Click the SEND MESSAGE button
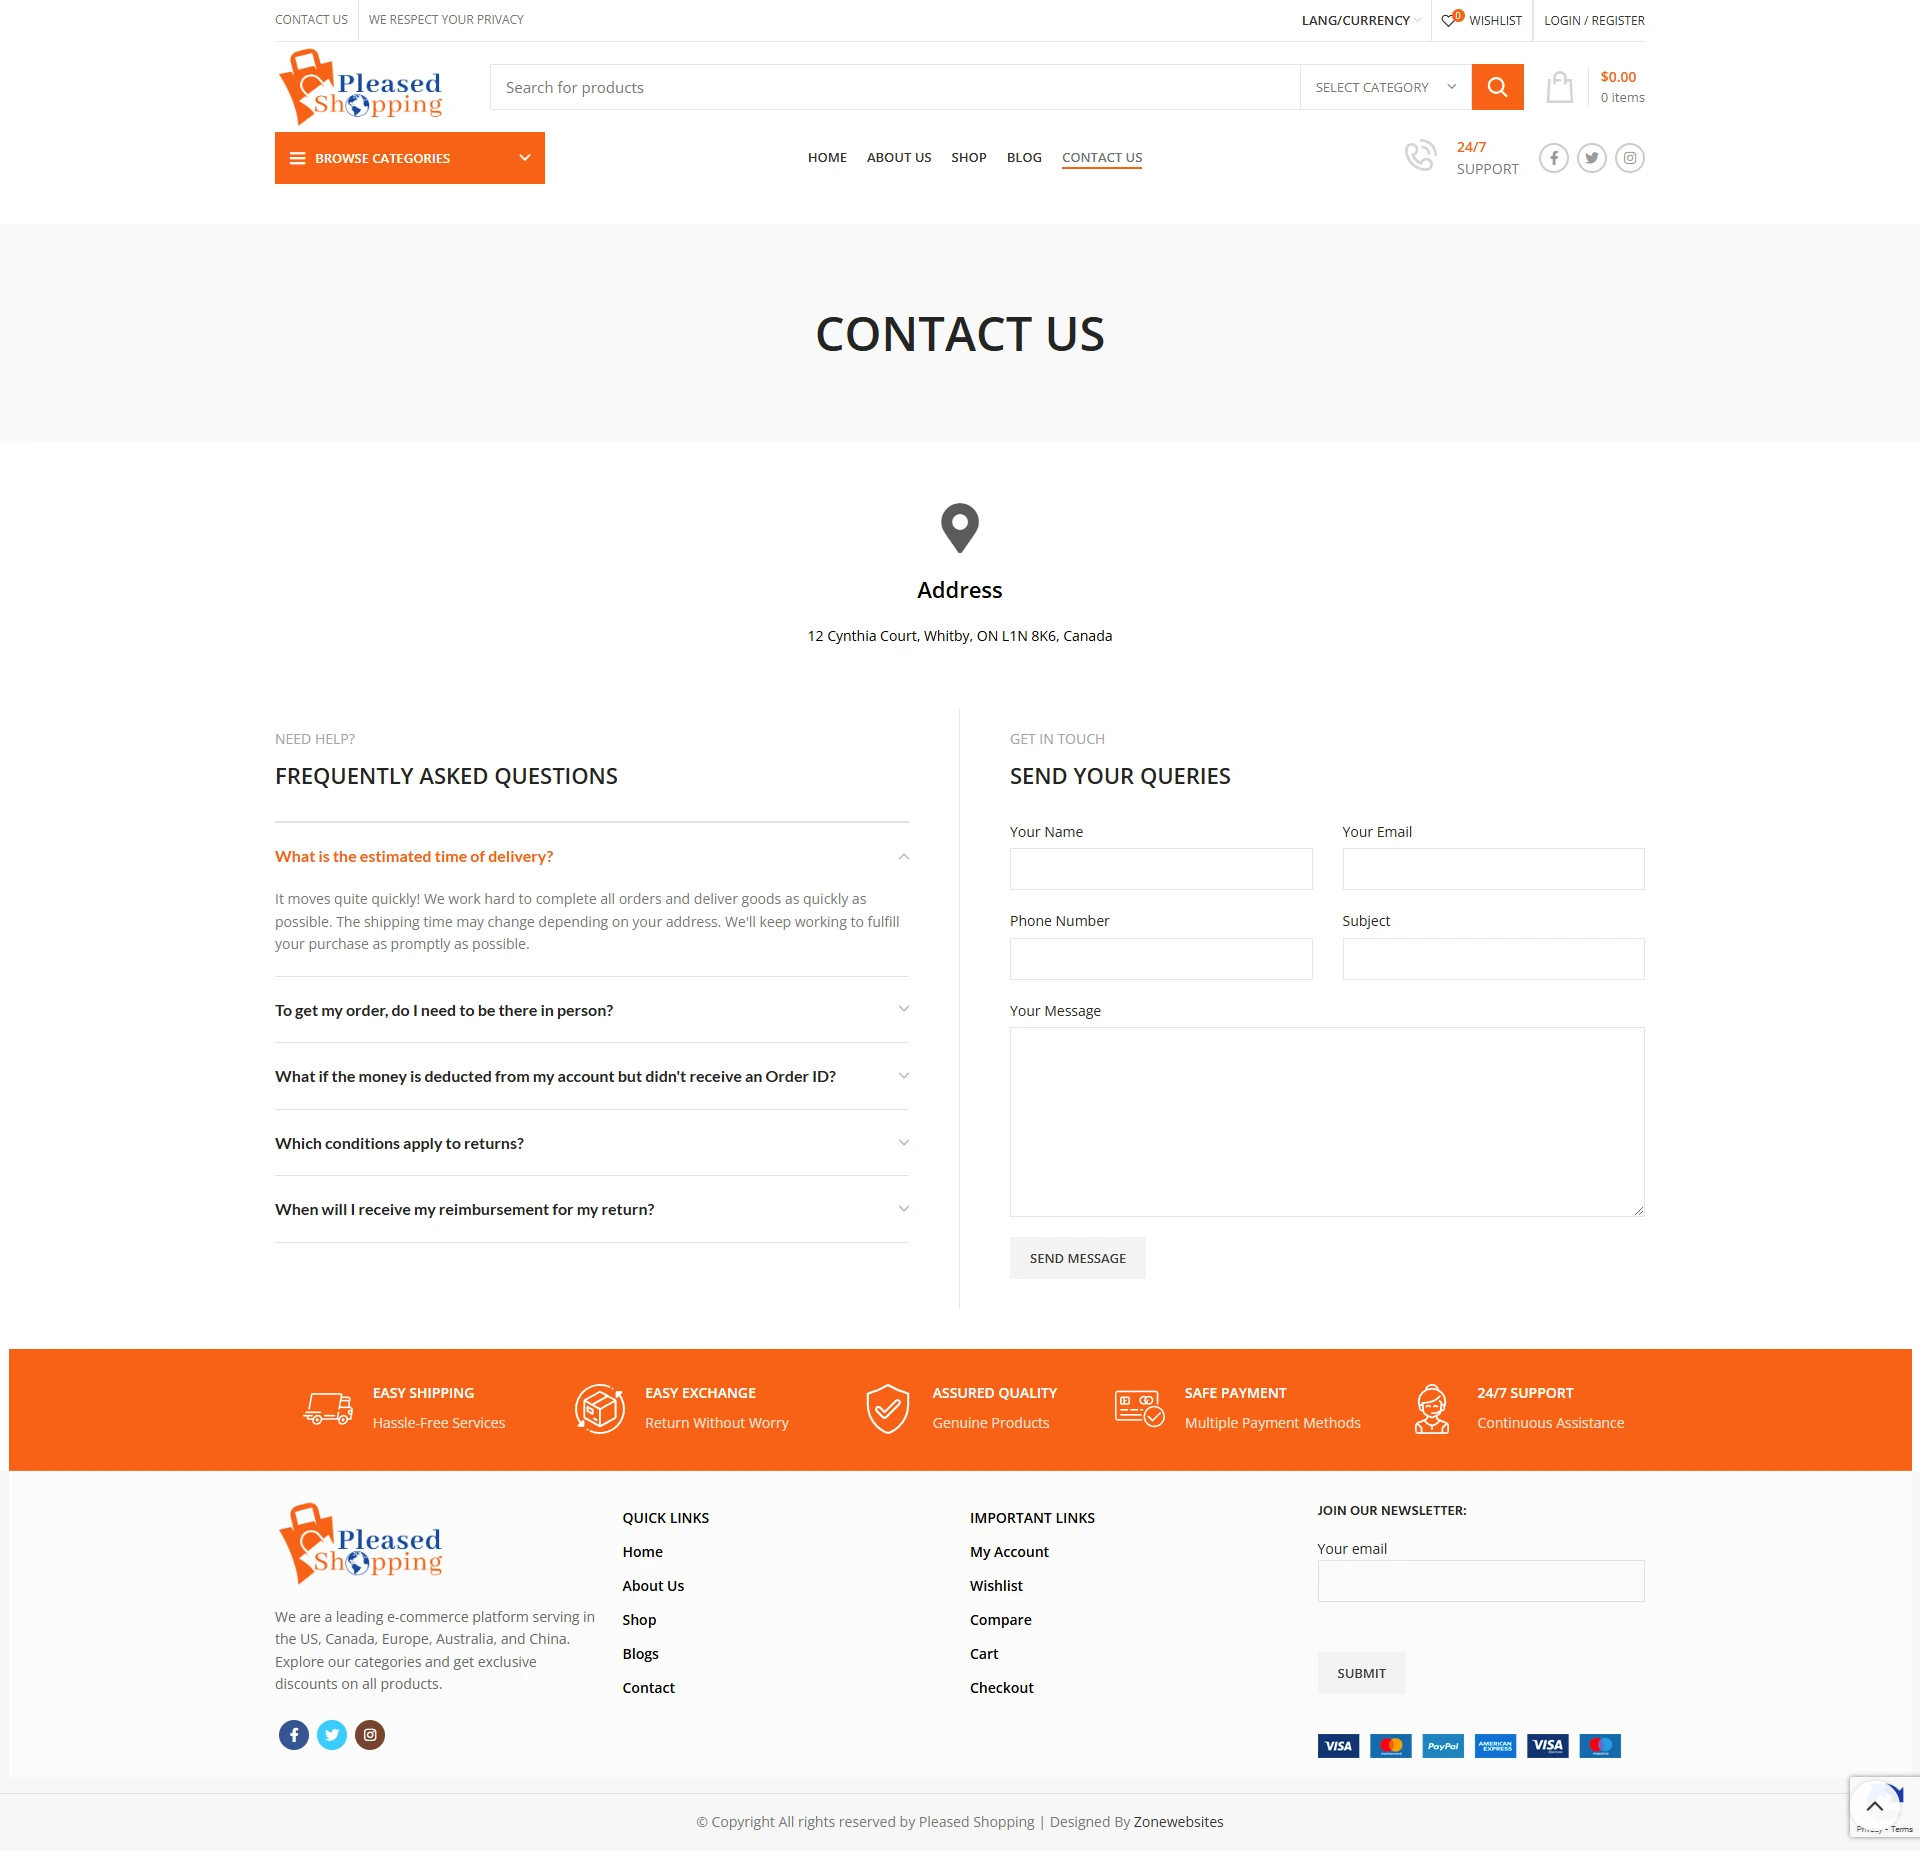 click(1077, 1256)
